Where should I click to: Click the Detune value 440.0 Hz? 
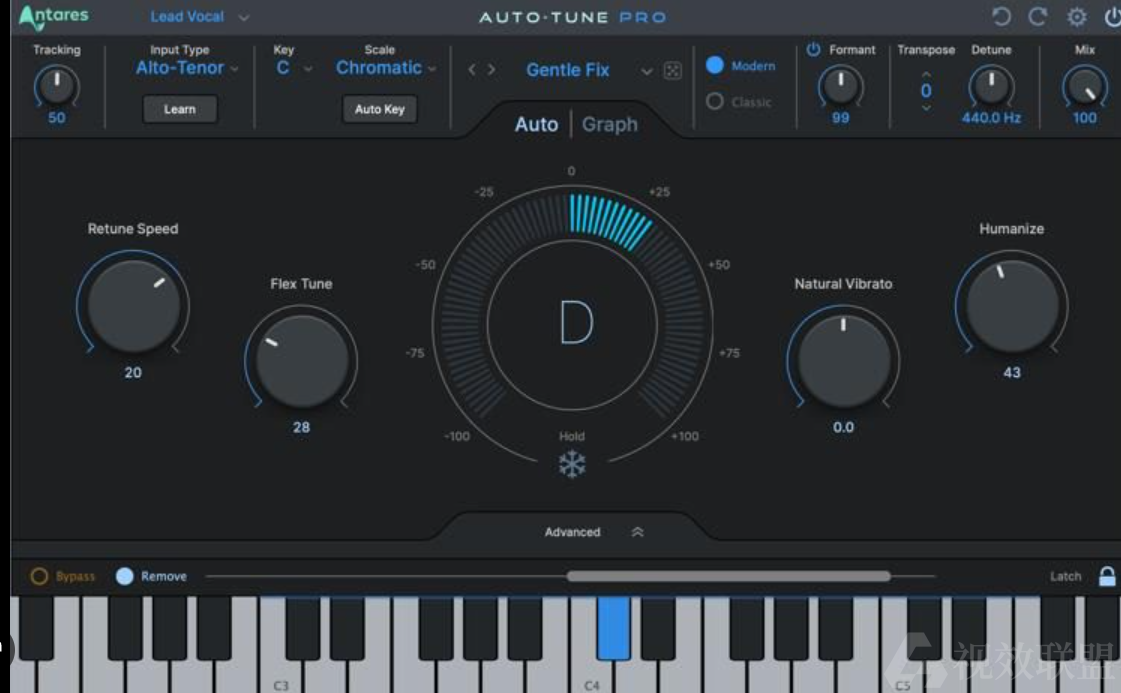(x=991, y=118)
